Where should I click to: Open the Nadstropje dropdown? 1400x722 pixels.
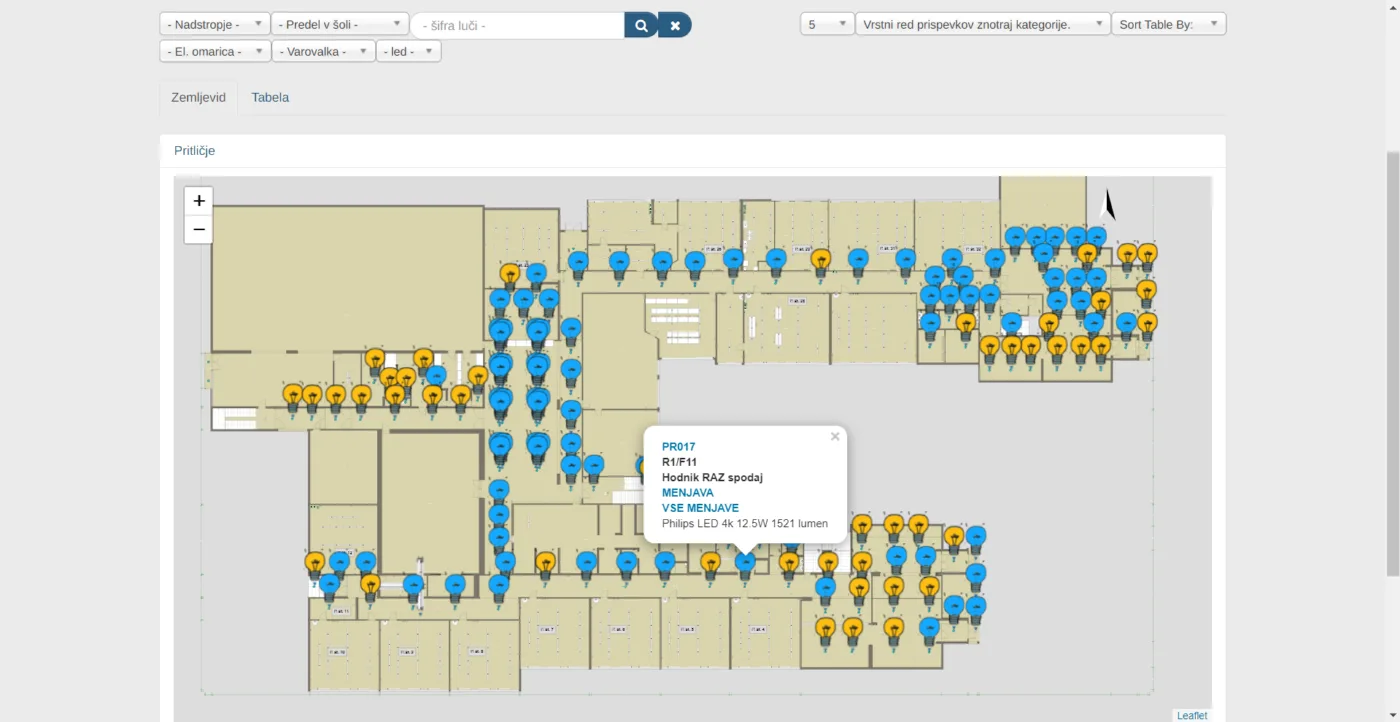click(215, 24)
